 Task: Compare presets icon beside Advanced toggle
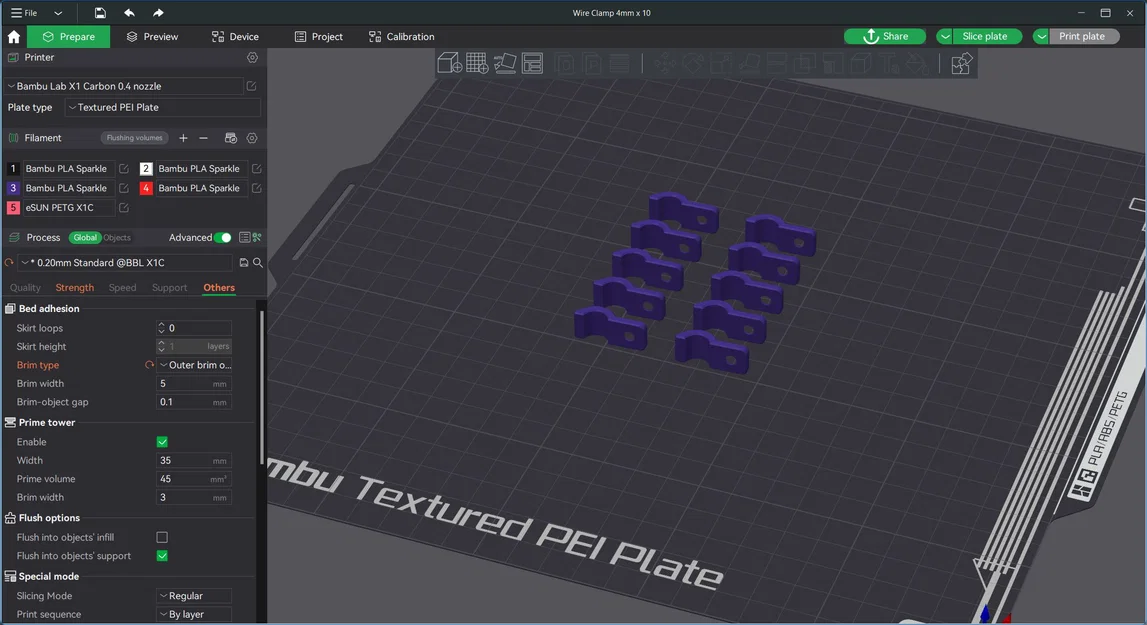click(257, 237)
